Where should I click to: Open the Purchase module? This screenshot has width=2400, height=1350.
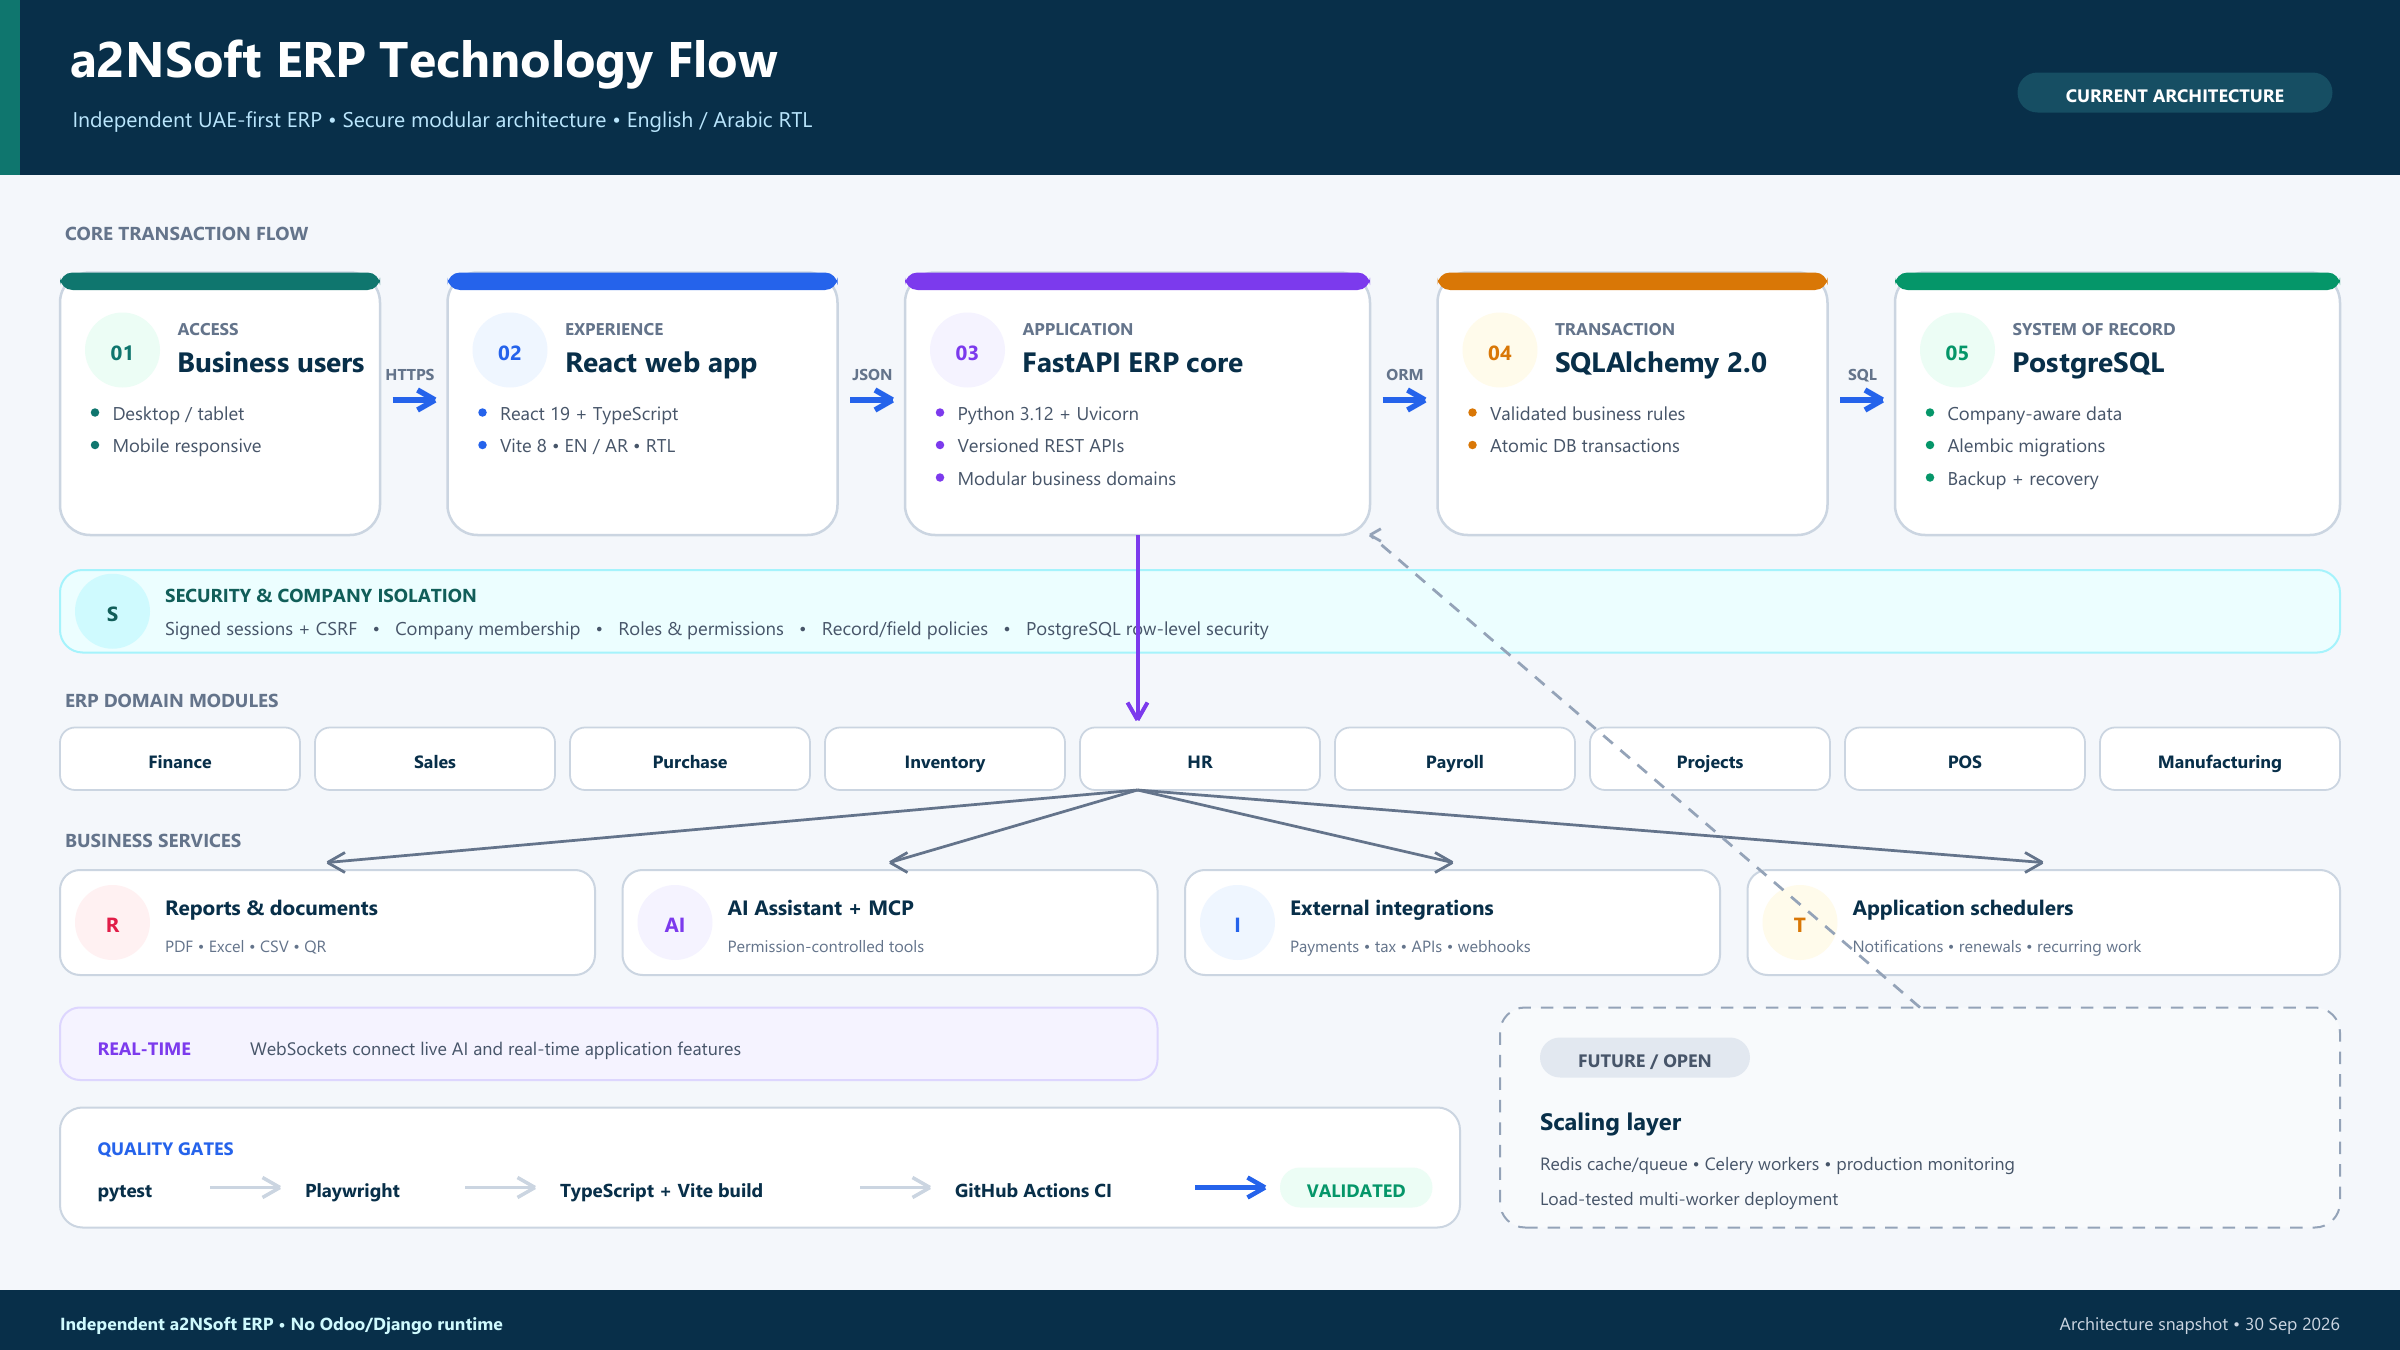pyautogui.click(x=690, y=760)
